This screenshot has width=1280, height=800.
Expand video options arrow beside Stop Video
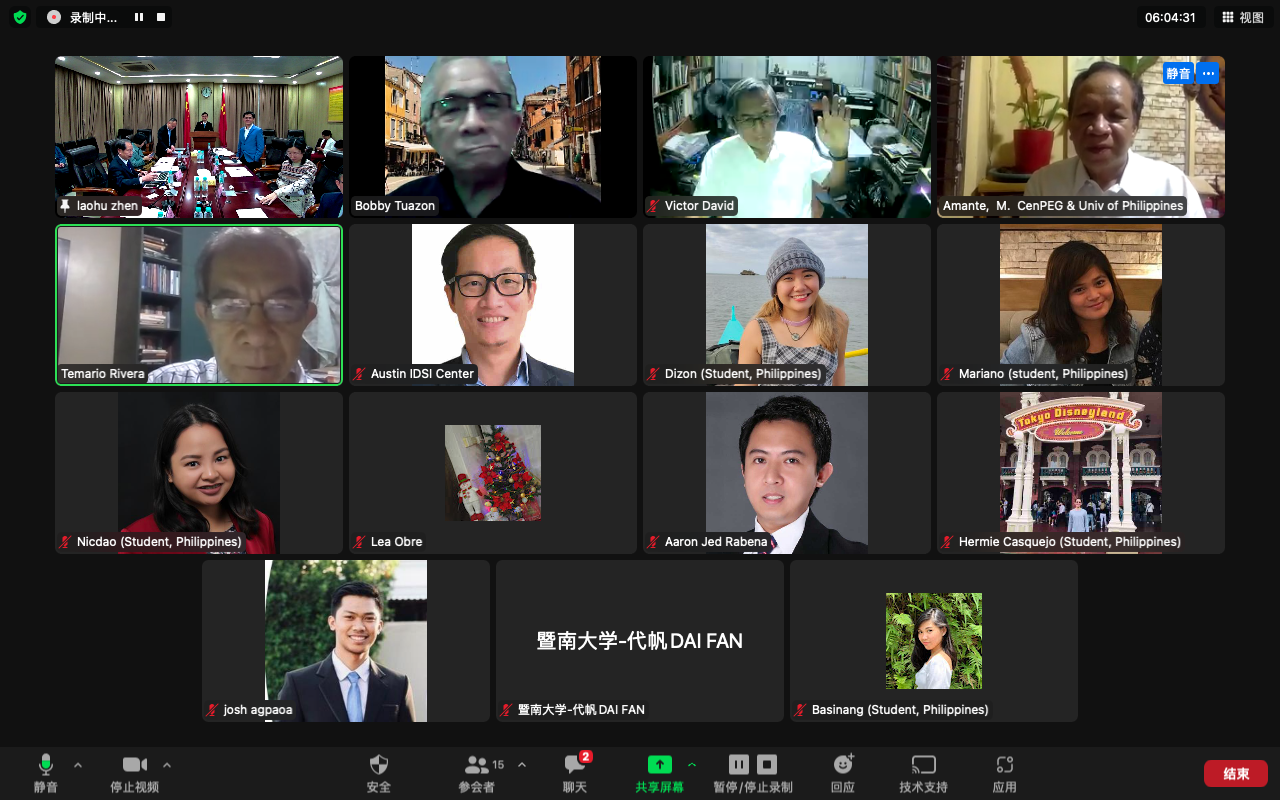(x=167, y=765)
